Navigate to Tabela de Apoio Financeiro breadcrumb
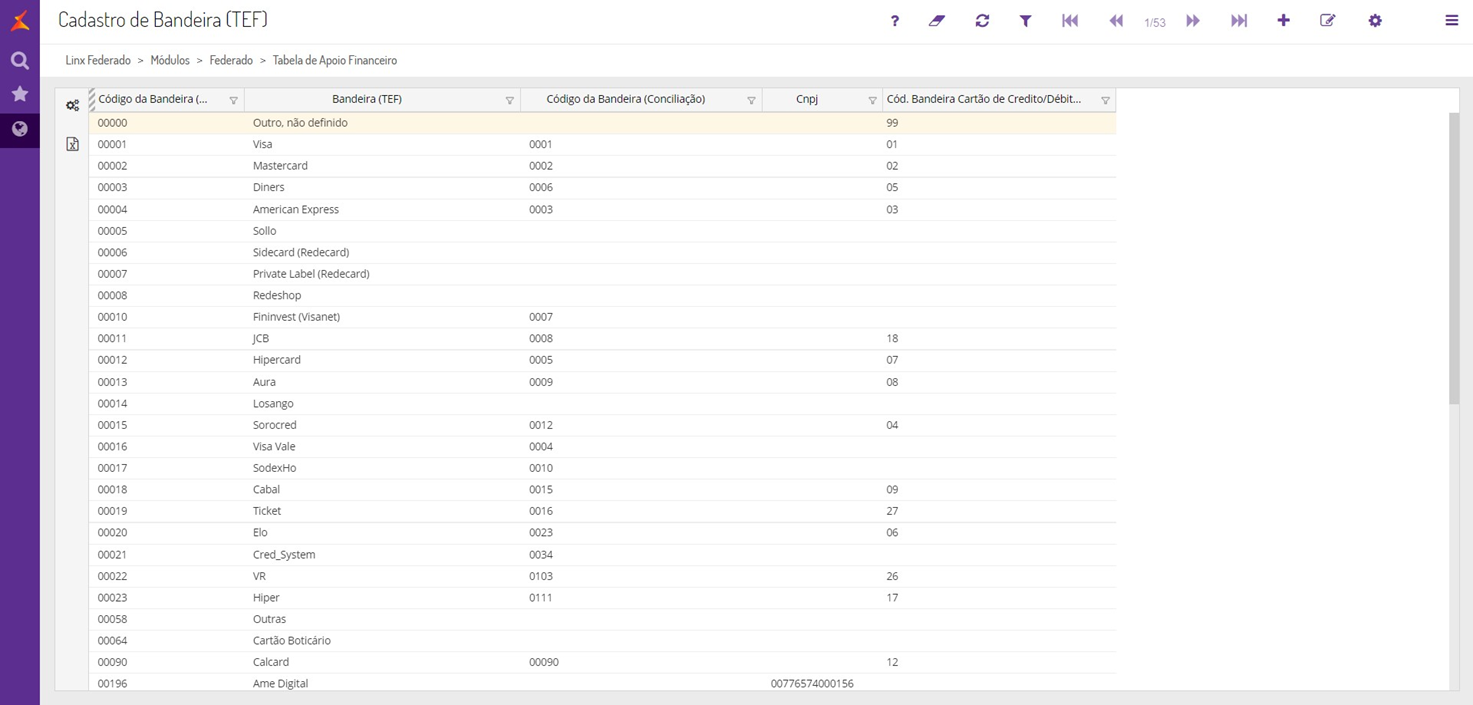Viewport: 1473px width, 705px height. click(335, 60)
